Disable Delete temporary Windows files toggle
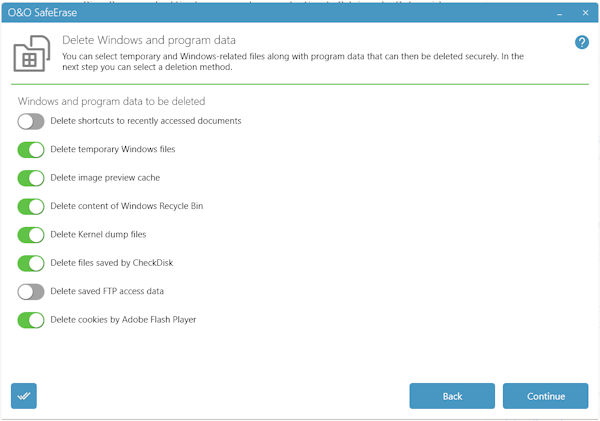This screenshot has height=421, width=600. [31, 150]
